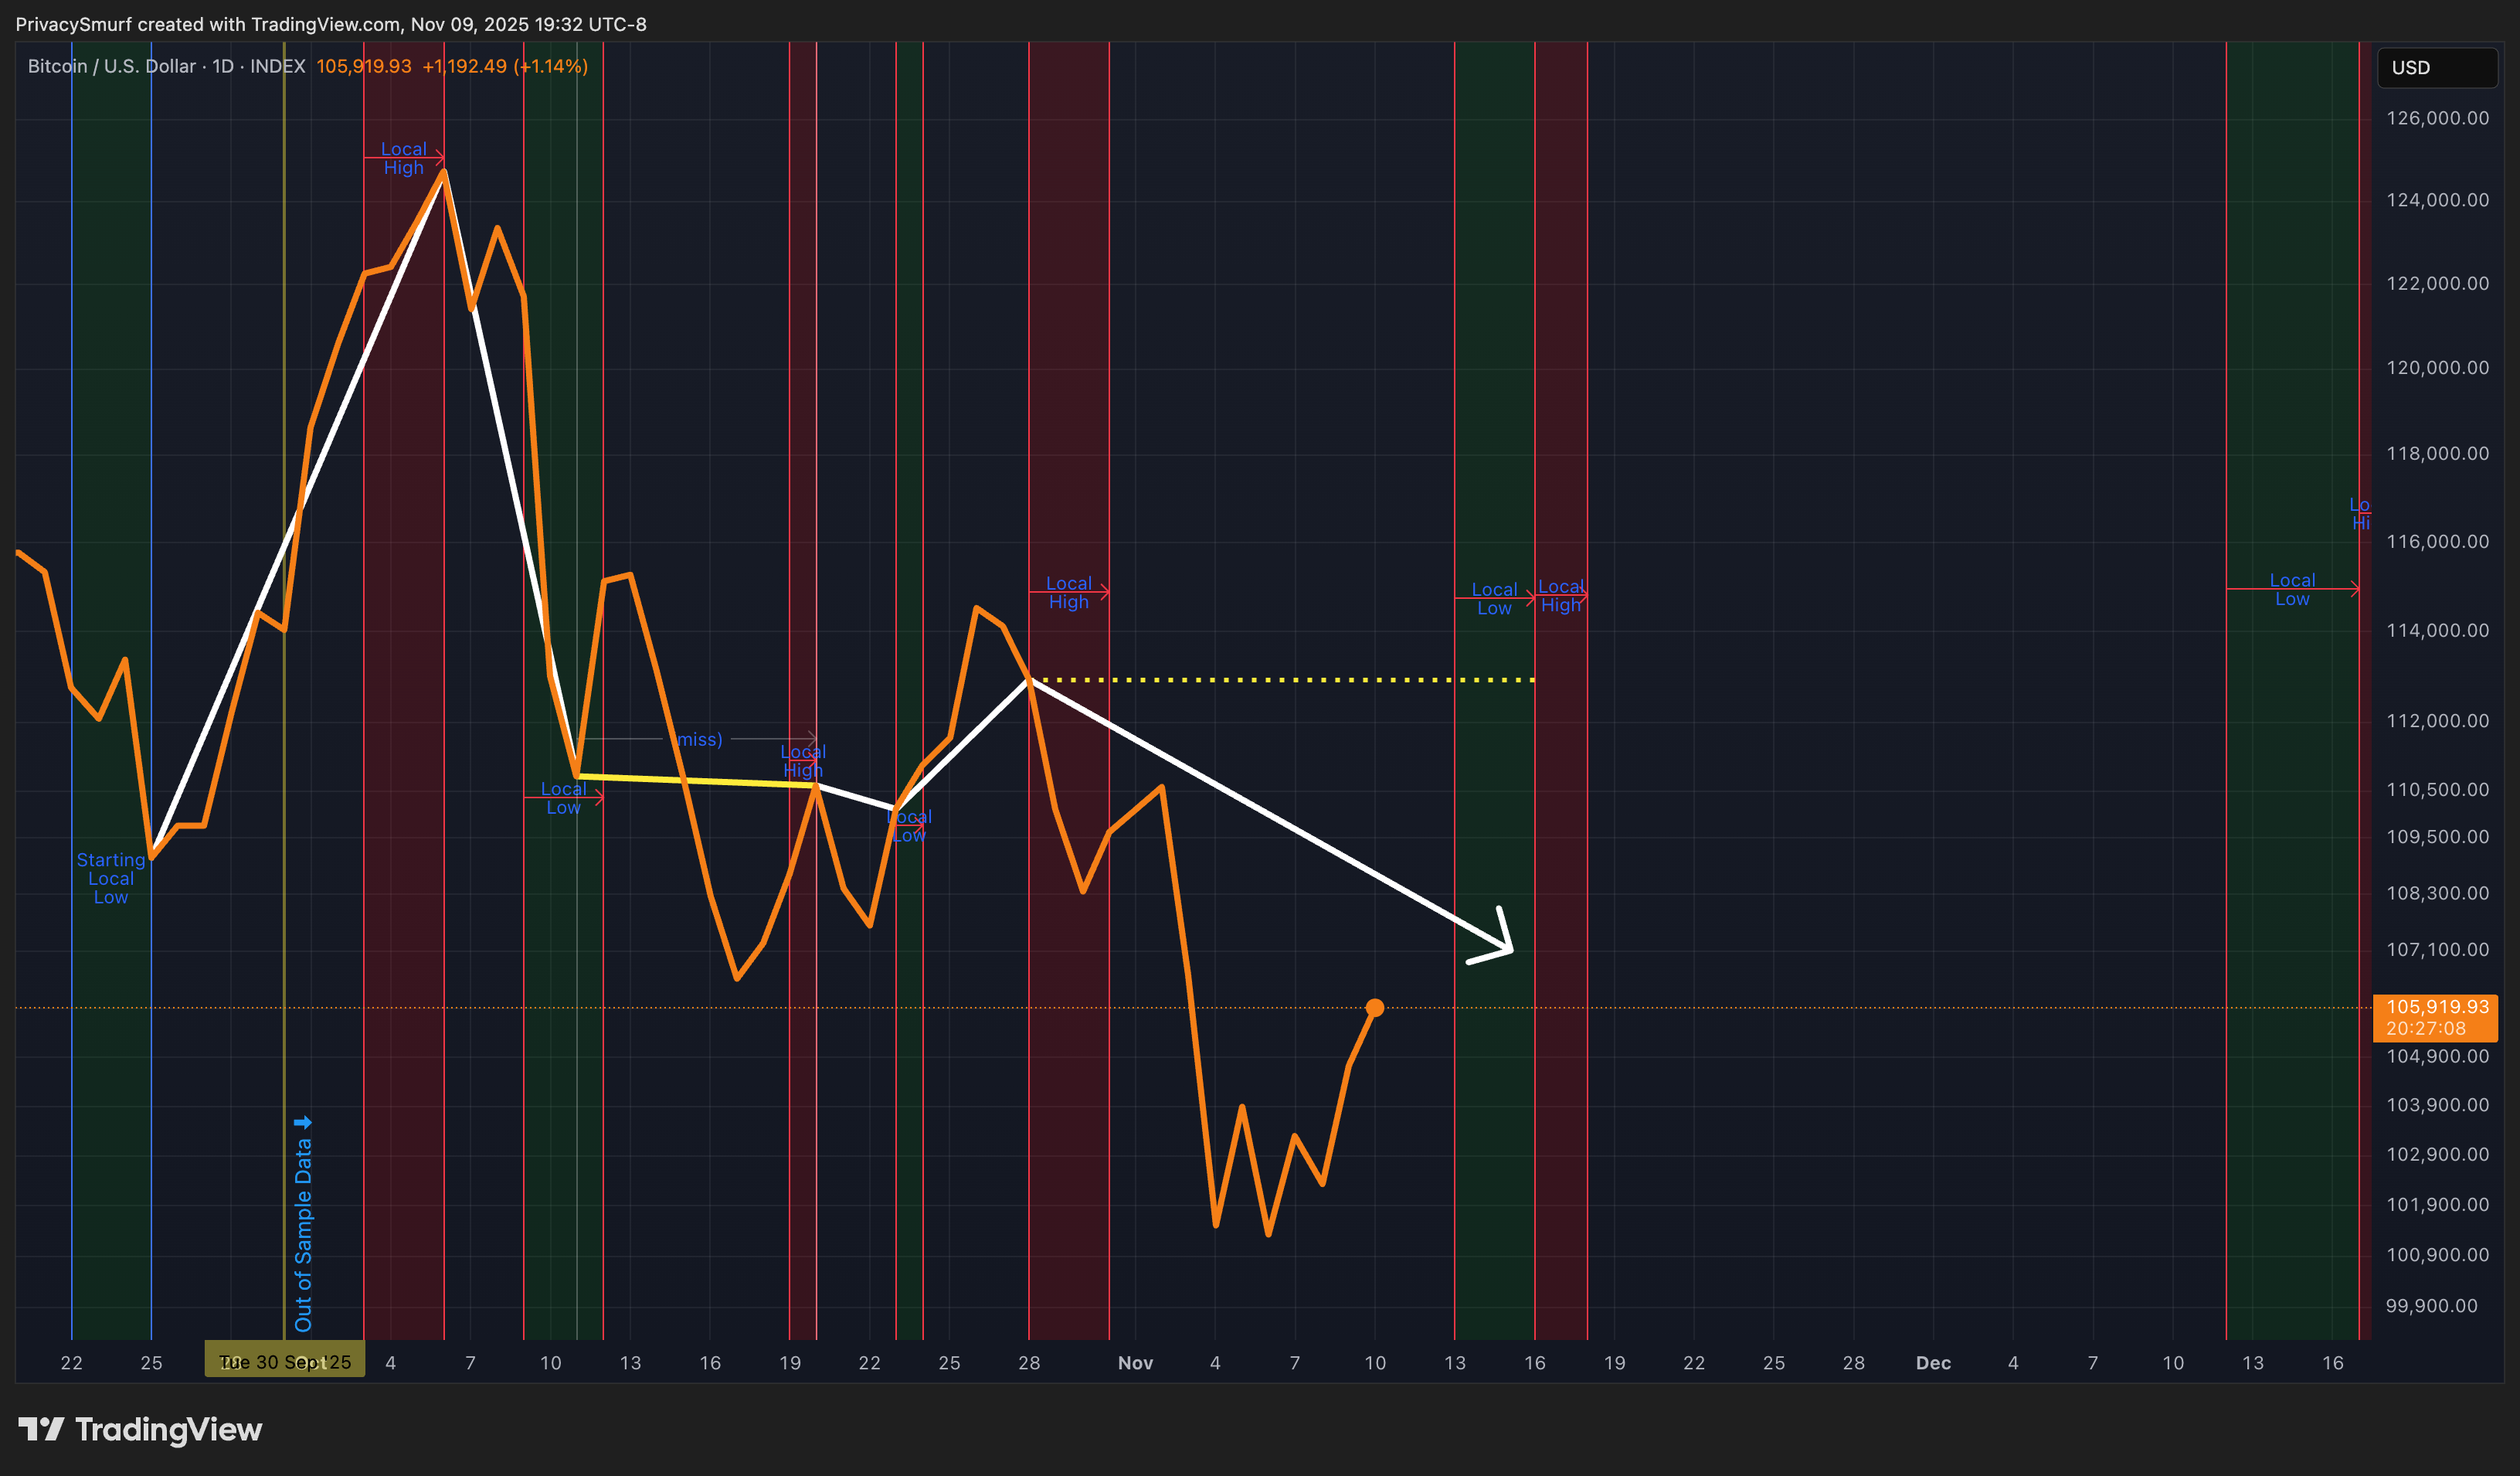Click the TradingView logo at bottom
This screenshot has height=1476, width=2520.
(140, 1429)
